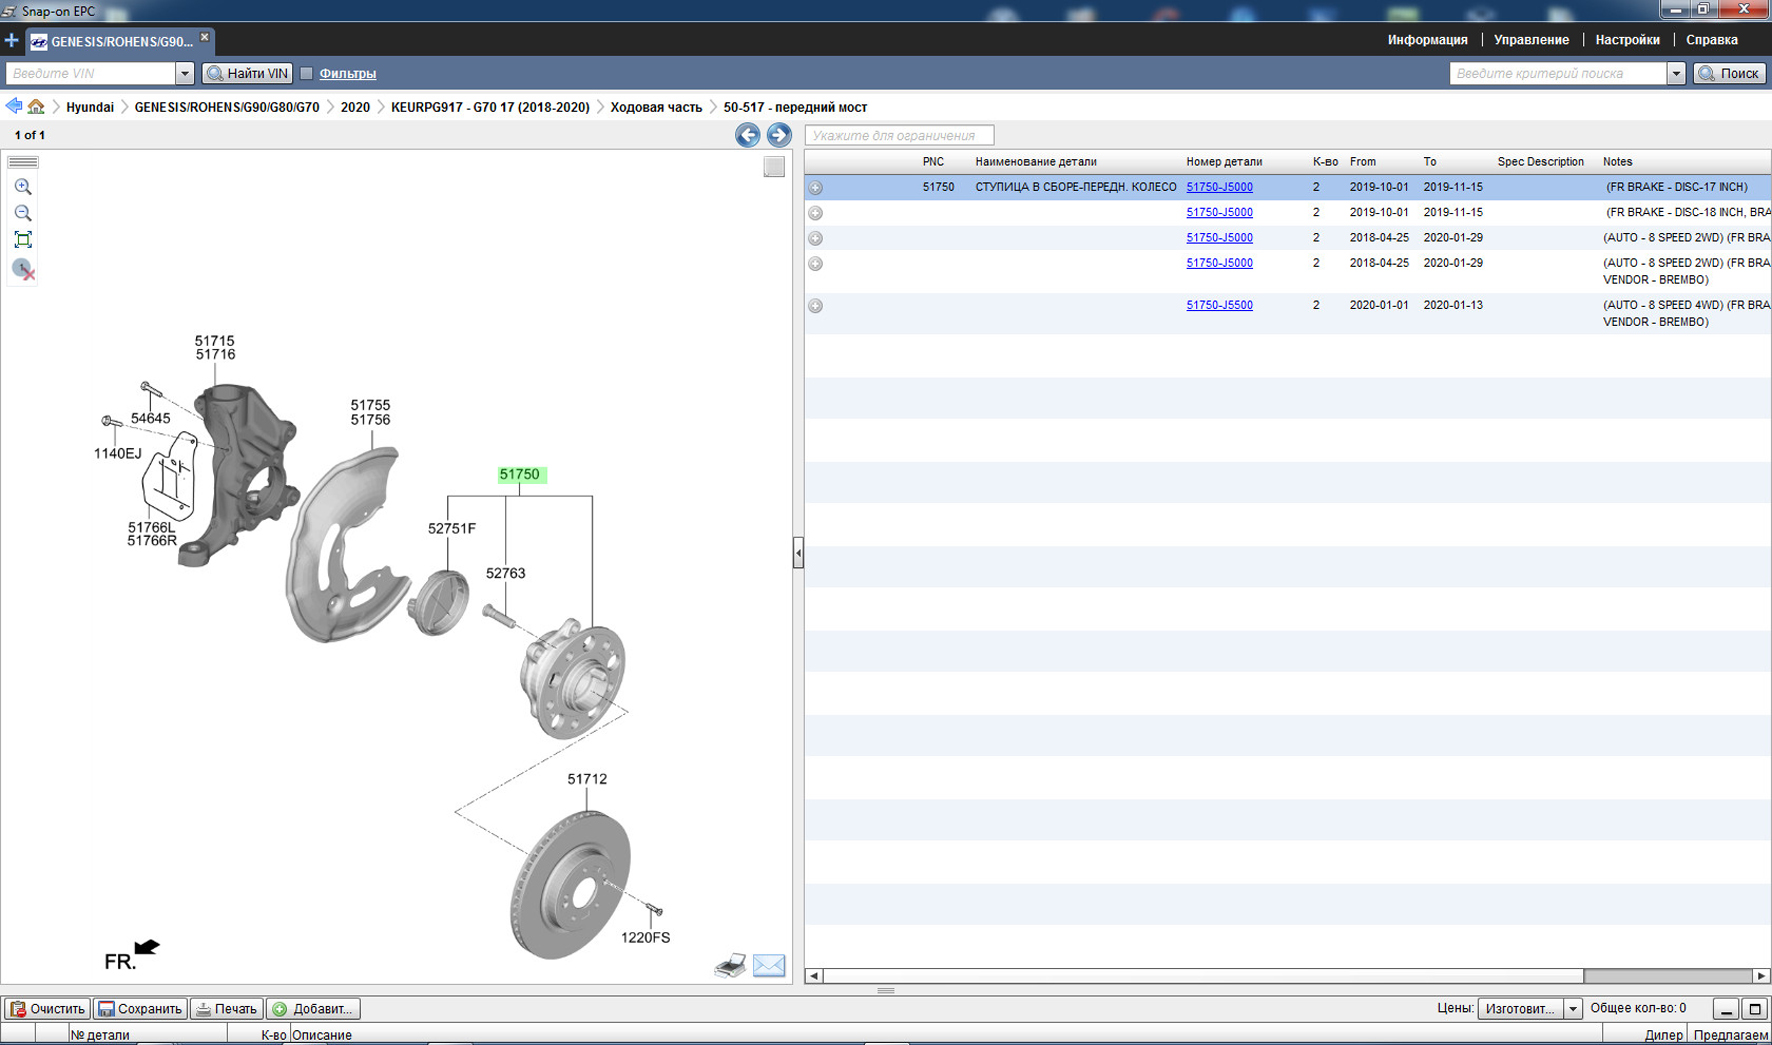This screenshot has width=1772, height=1045.
Task: Click the envelope email icon
Action: pyautogui.click(x=768, y=965)
